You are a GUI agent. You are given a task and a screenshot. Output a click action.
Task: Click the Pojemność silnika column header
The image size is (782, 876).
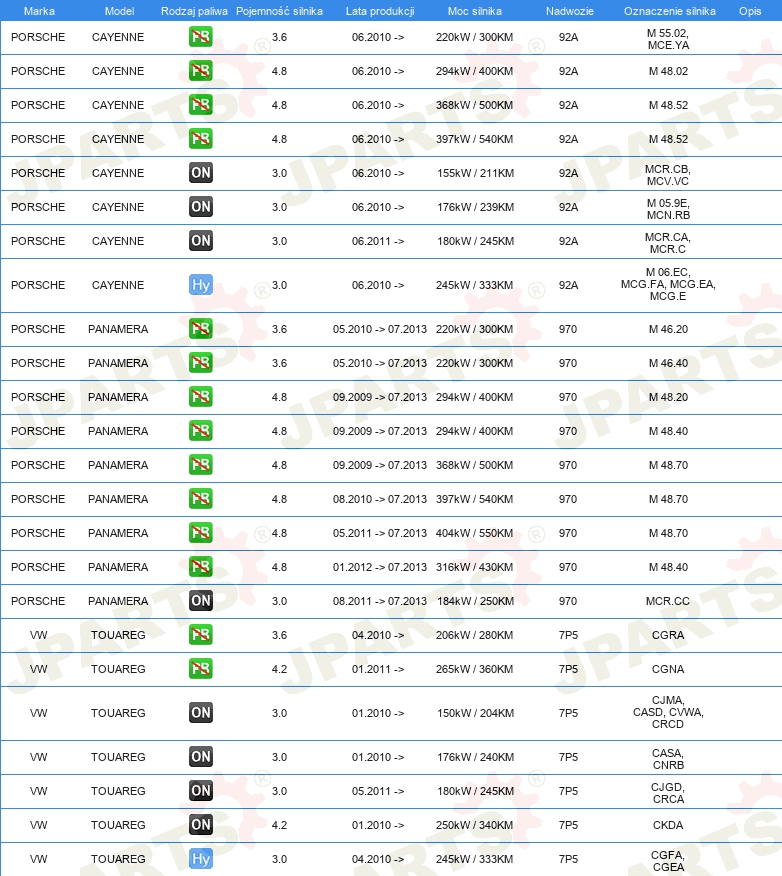279,11
